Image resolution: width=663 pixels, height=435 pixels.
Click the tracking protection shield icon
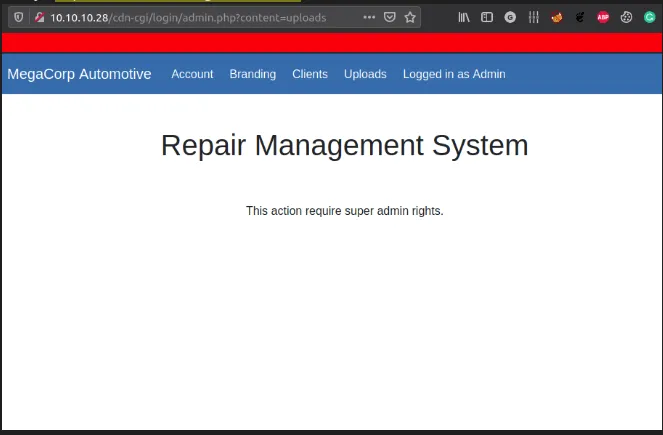click(18, 17)
